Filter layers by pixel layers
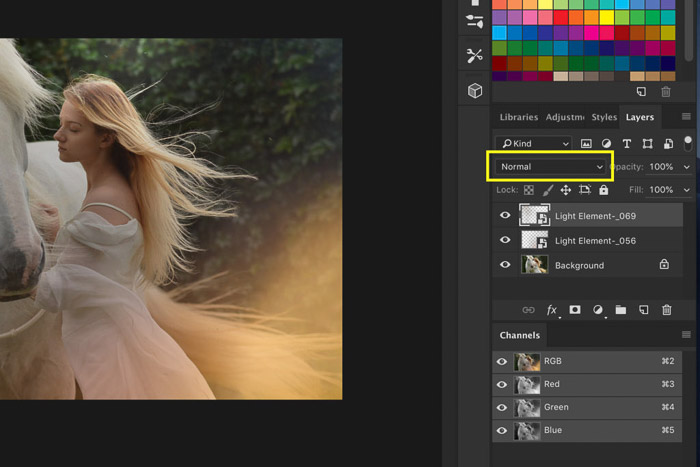700x467 pixels. coord(586,143)
